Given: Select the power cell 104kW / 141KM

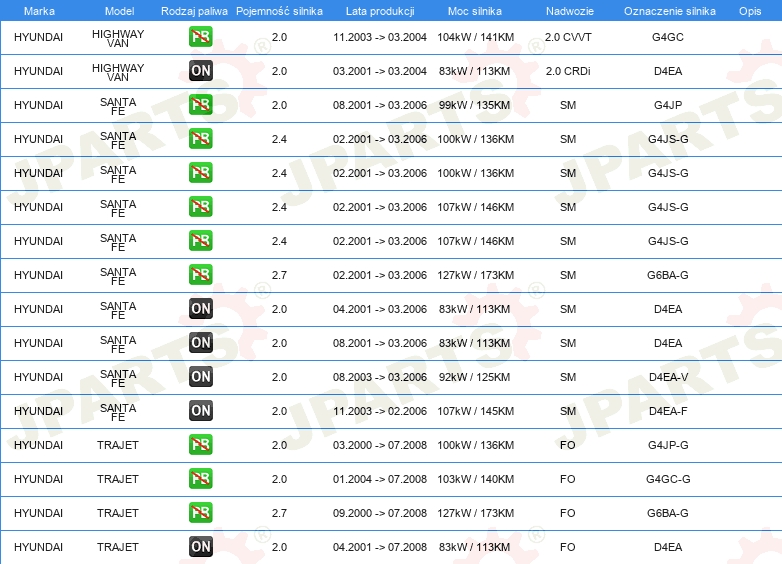Looking at the screenshot, I should [475, 37].
